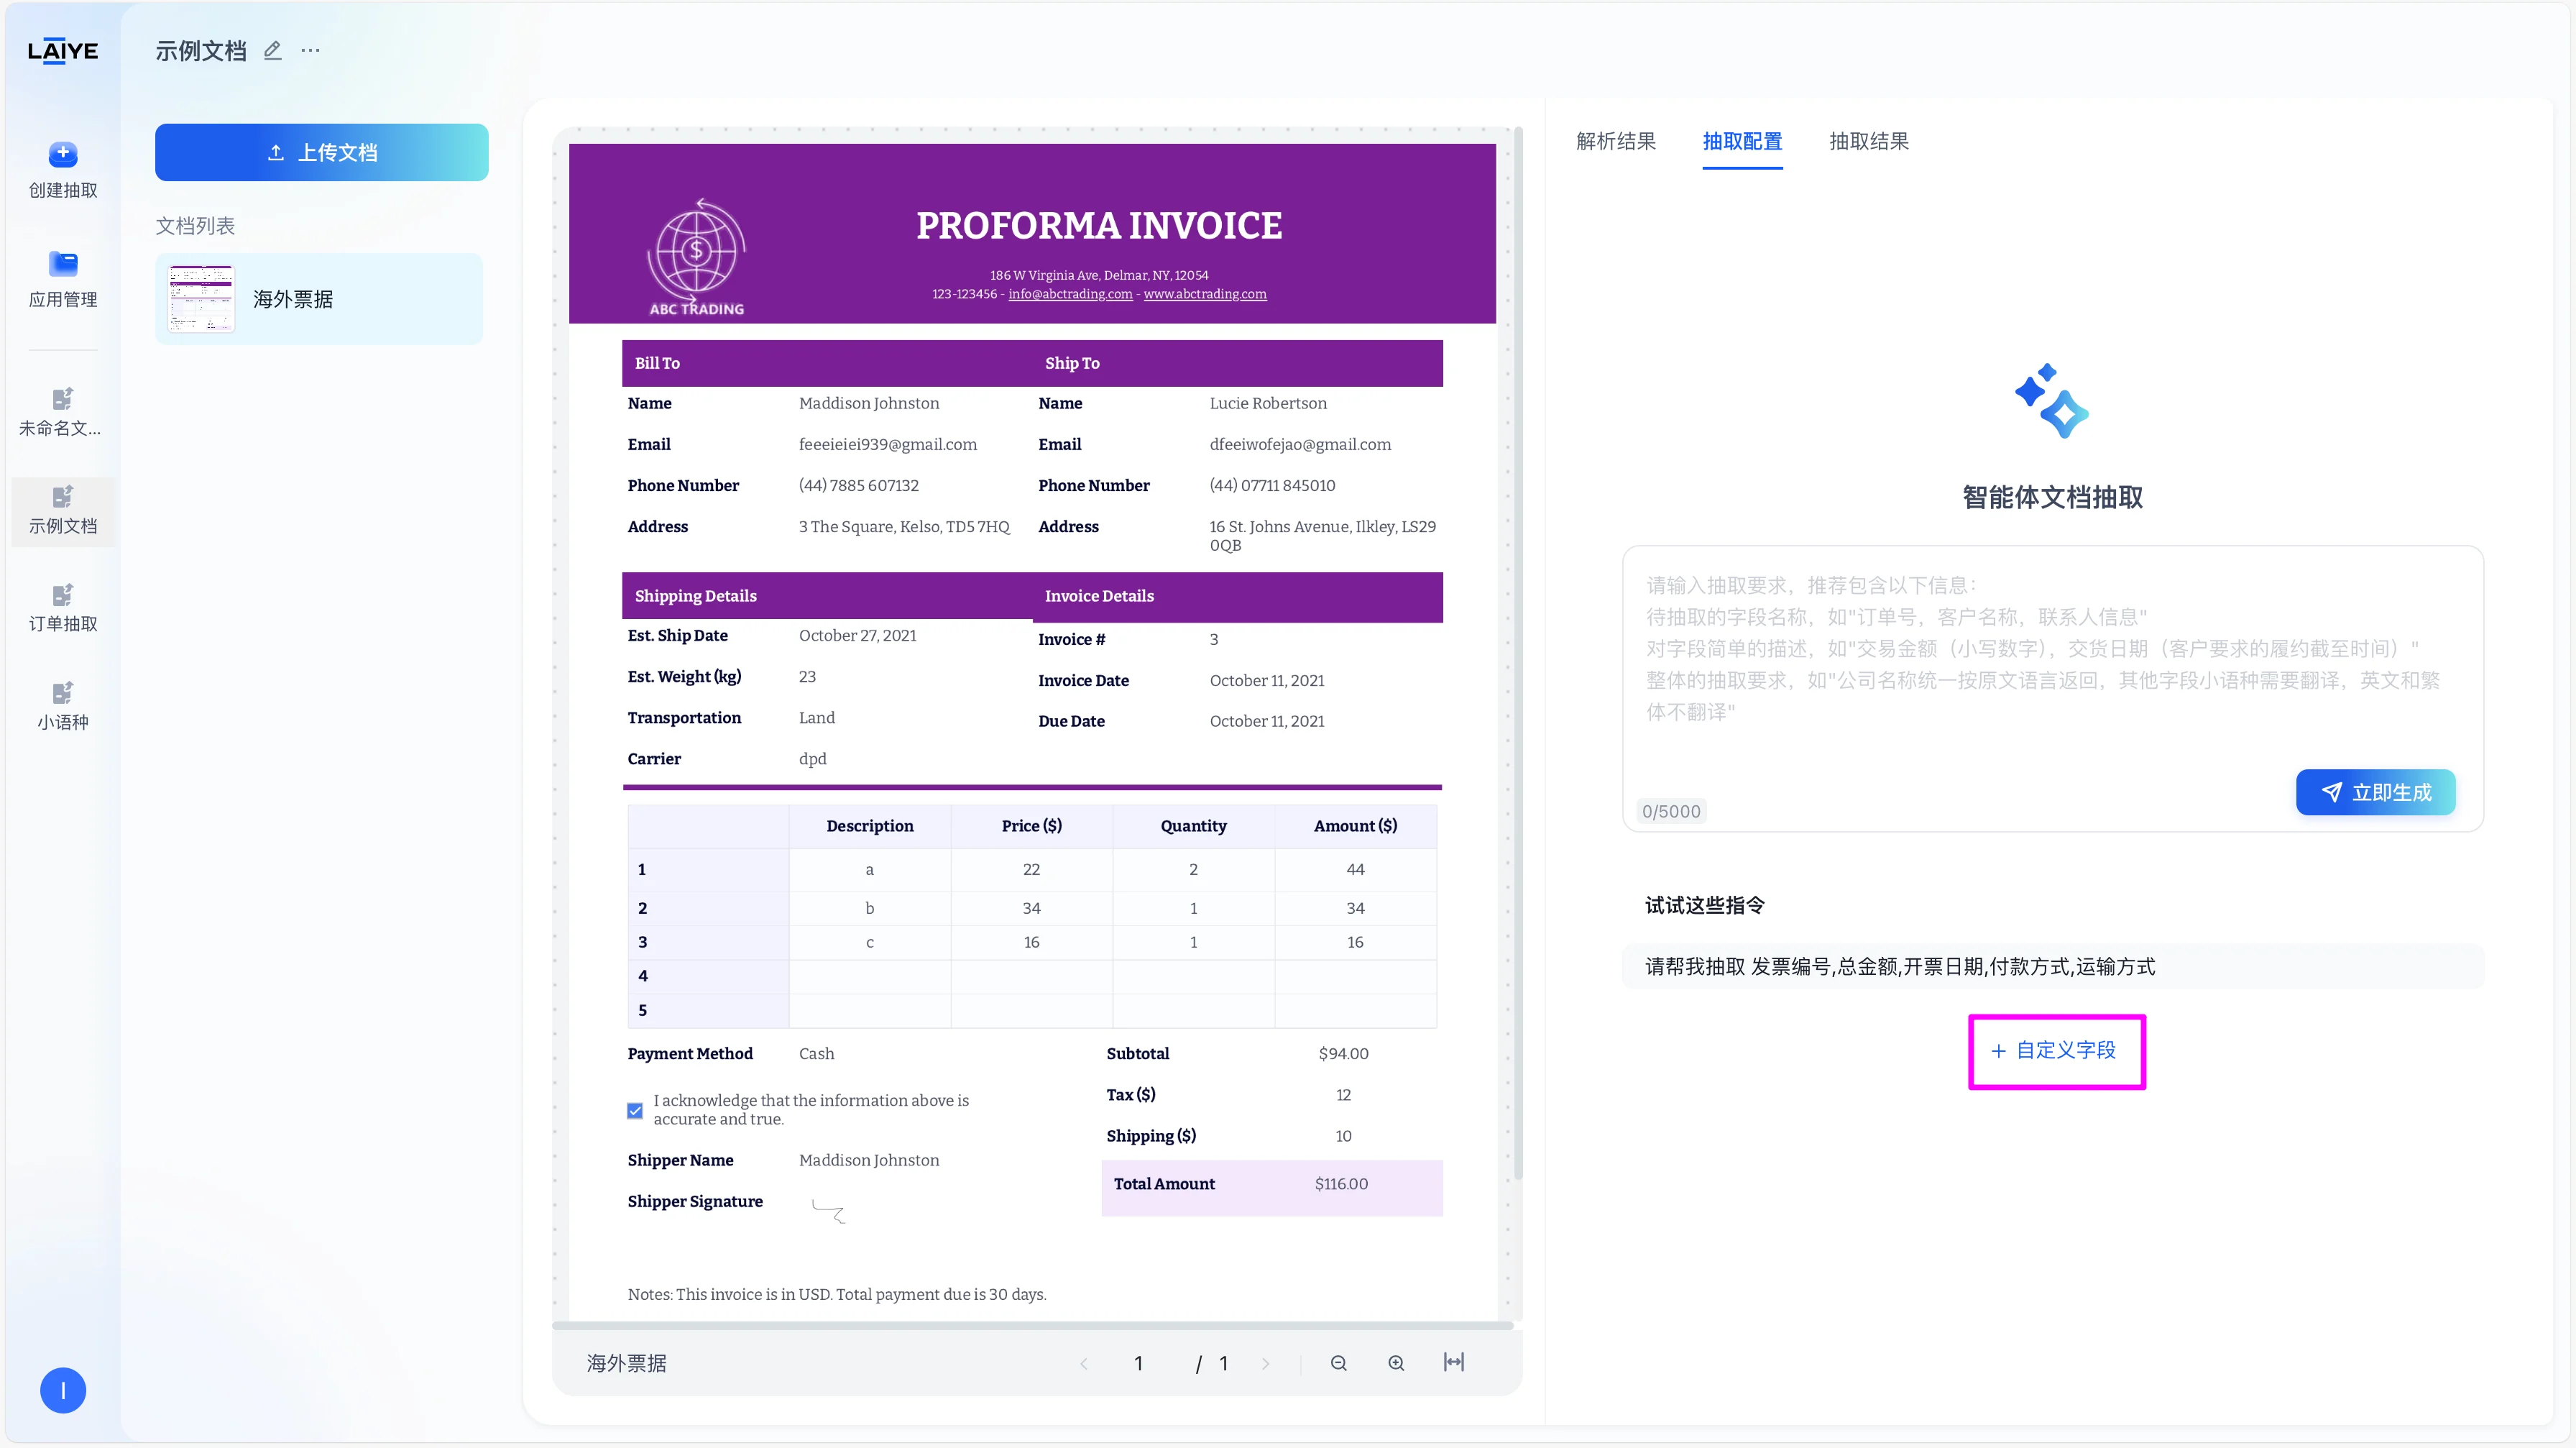The height and width of the screenshot is (1448, 2576).
Task: Click the Total Amount value $116.00
Action: point(1341,1184)
